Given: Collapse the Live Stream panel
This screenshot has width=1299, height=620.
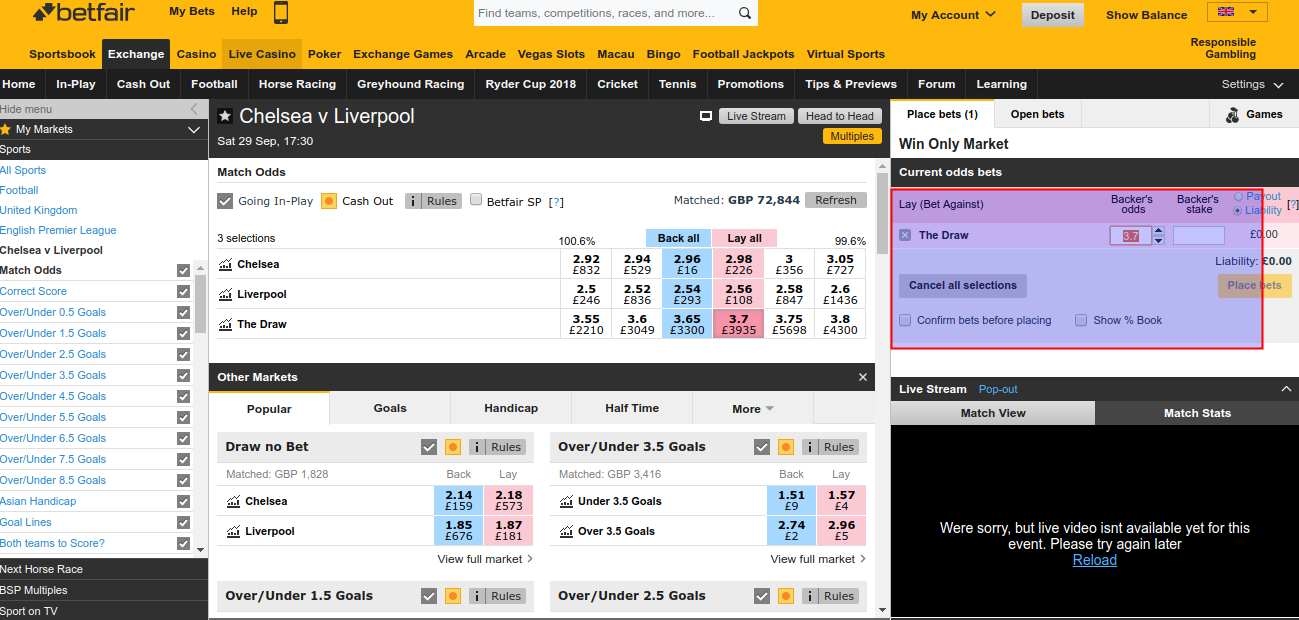Looking at the screenshot, I should pyautogui.click(x=1286, y=389).
